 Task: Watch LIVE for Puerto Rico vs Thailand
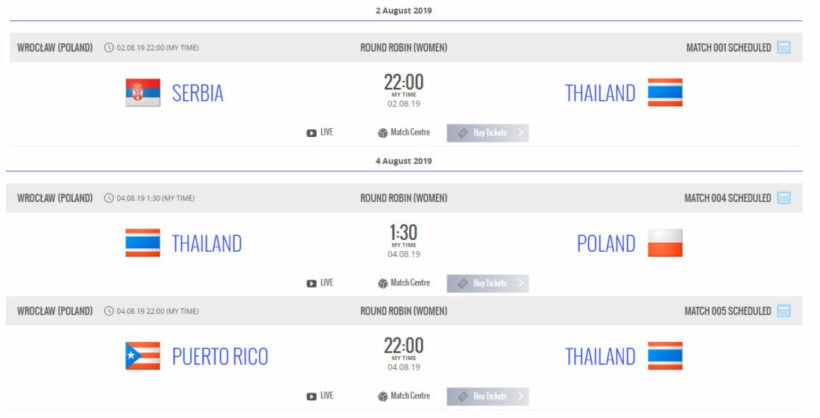[320, 396]
